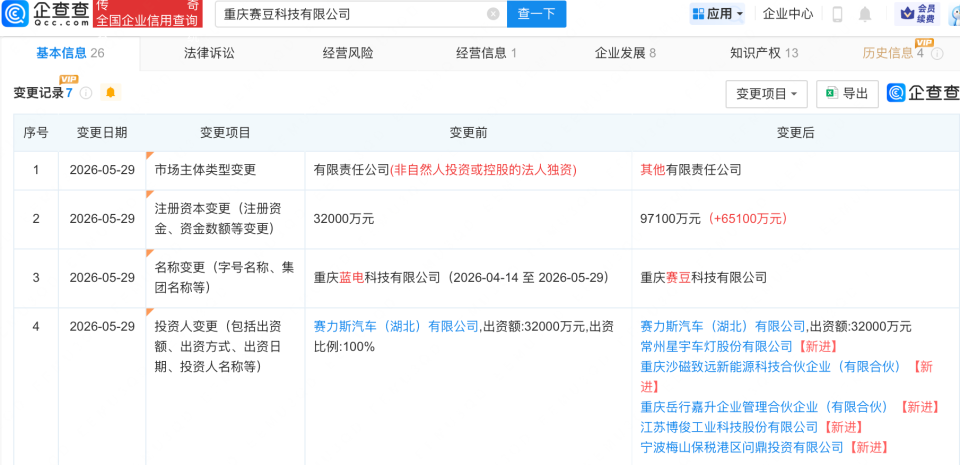Click the 序号 column header

point(36,133)
